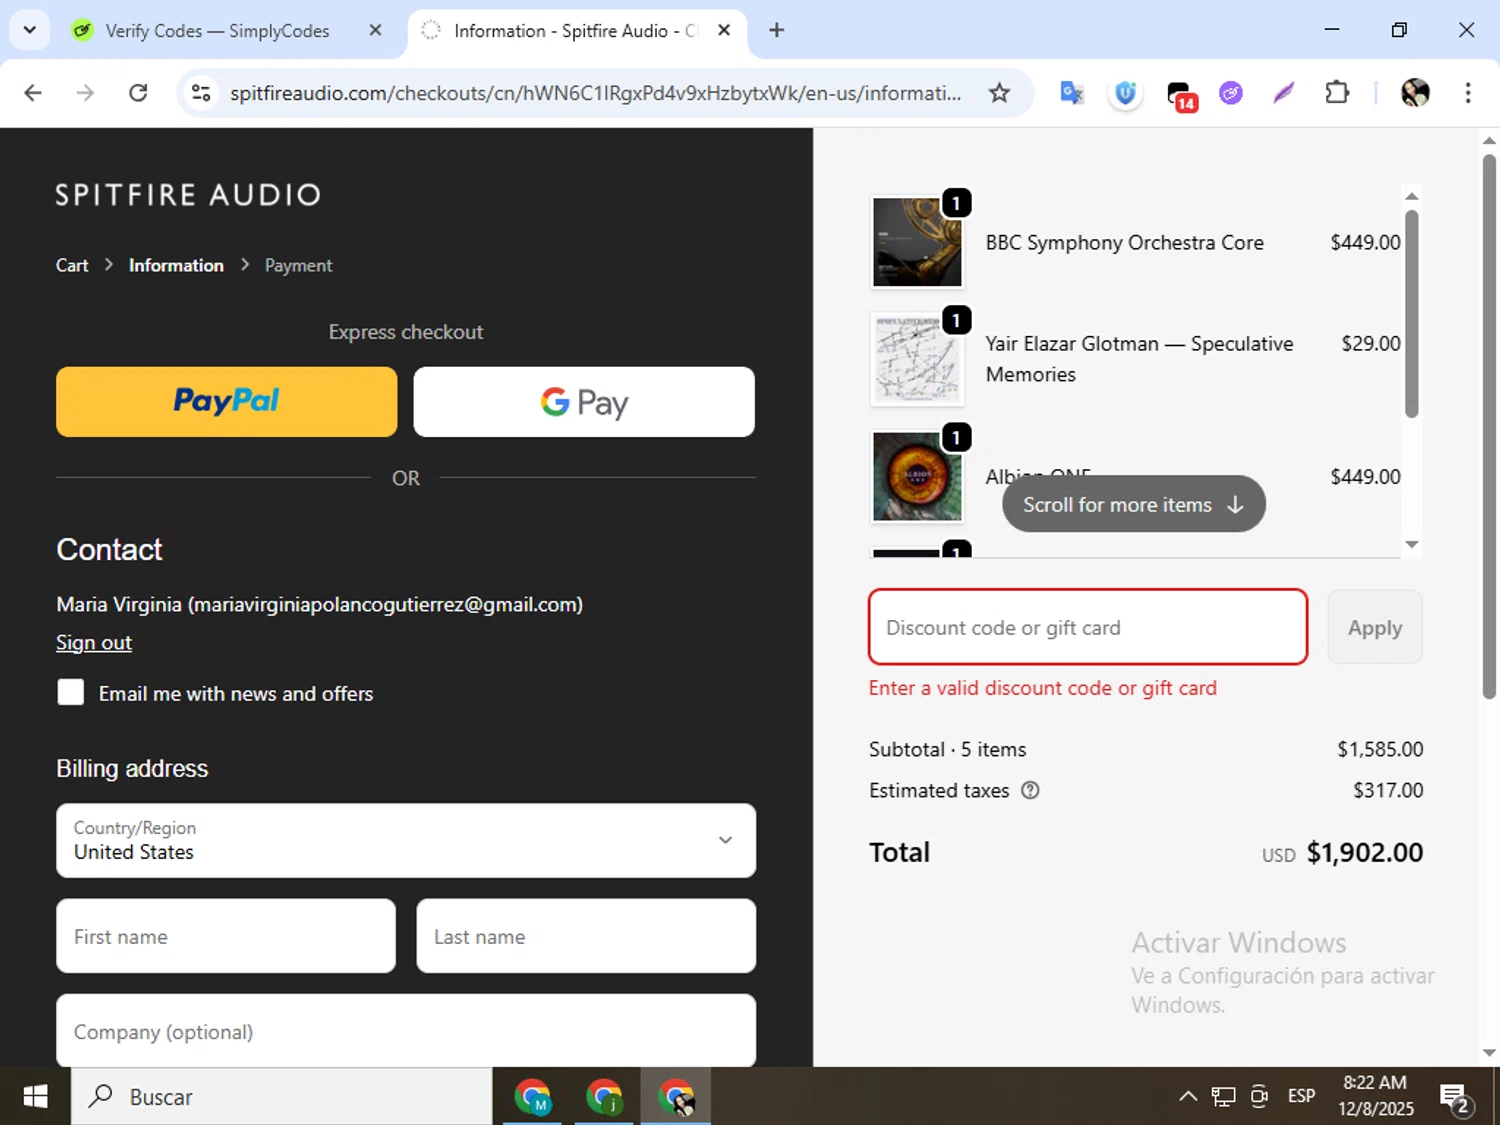
Task: Click the Subtotal 5 items label
Action: 947,749
